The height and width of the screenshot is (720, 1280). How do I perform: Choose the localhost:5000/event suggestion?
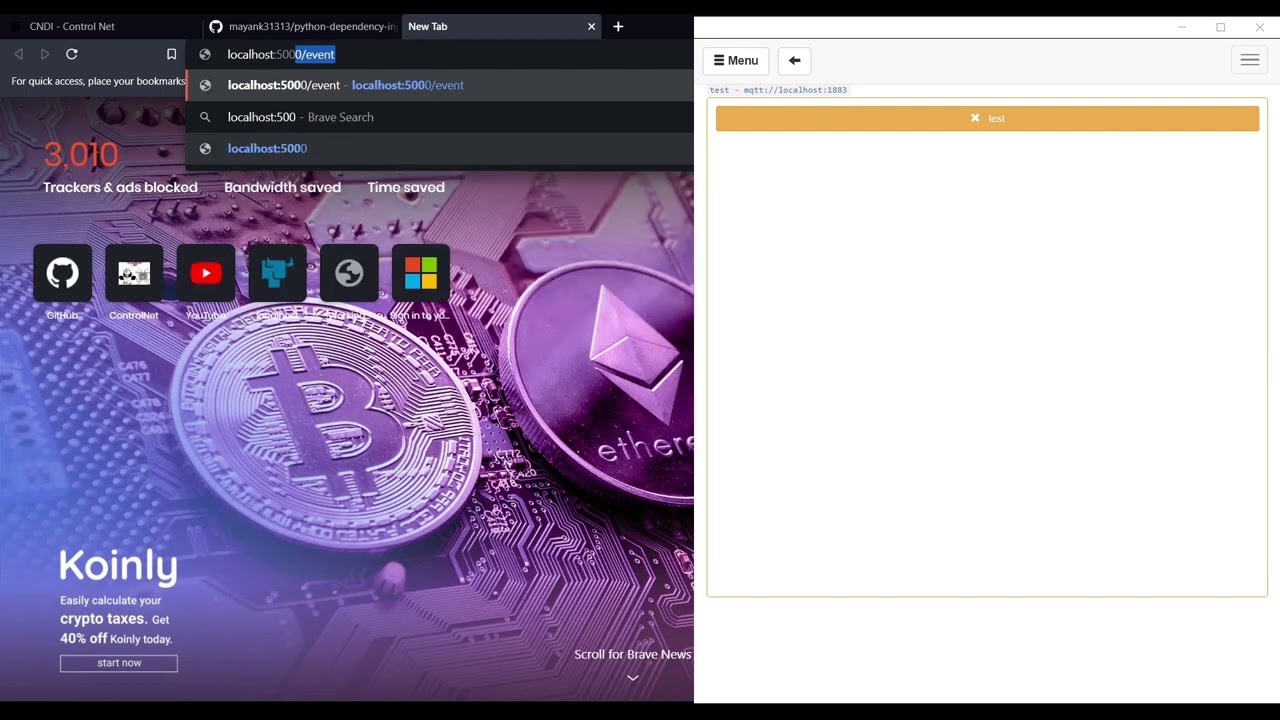[440, 85]
